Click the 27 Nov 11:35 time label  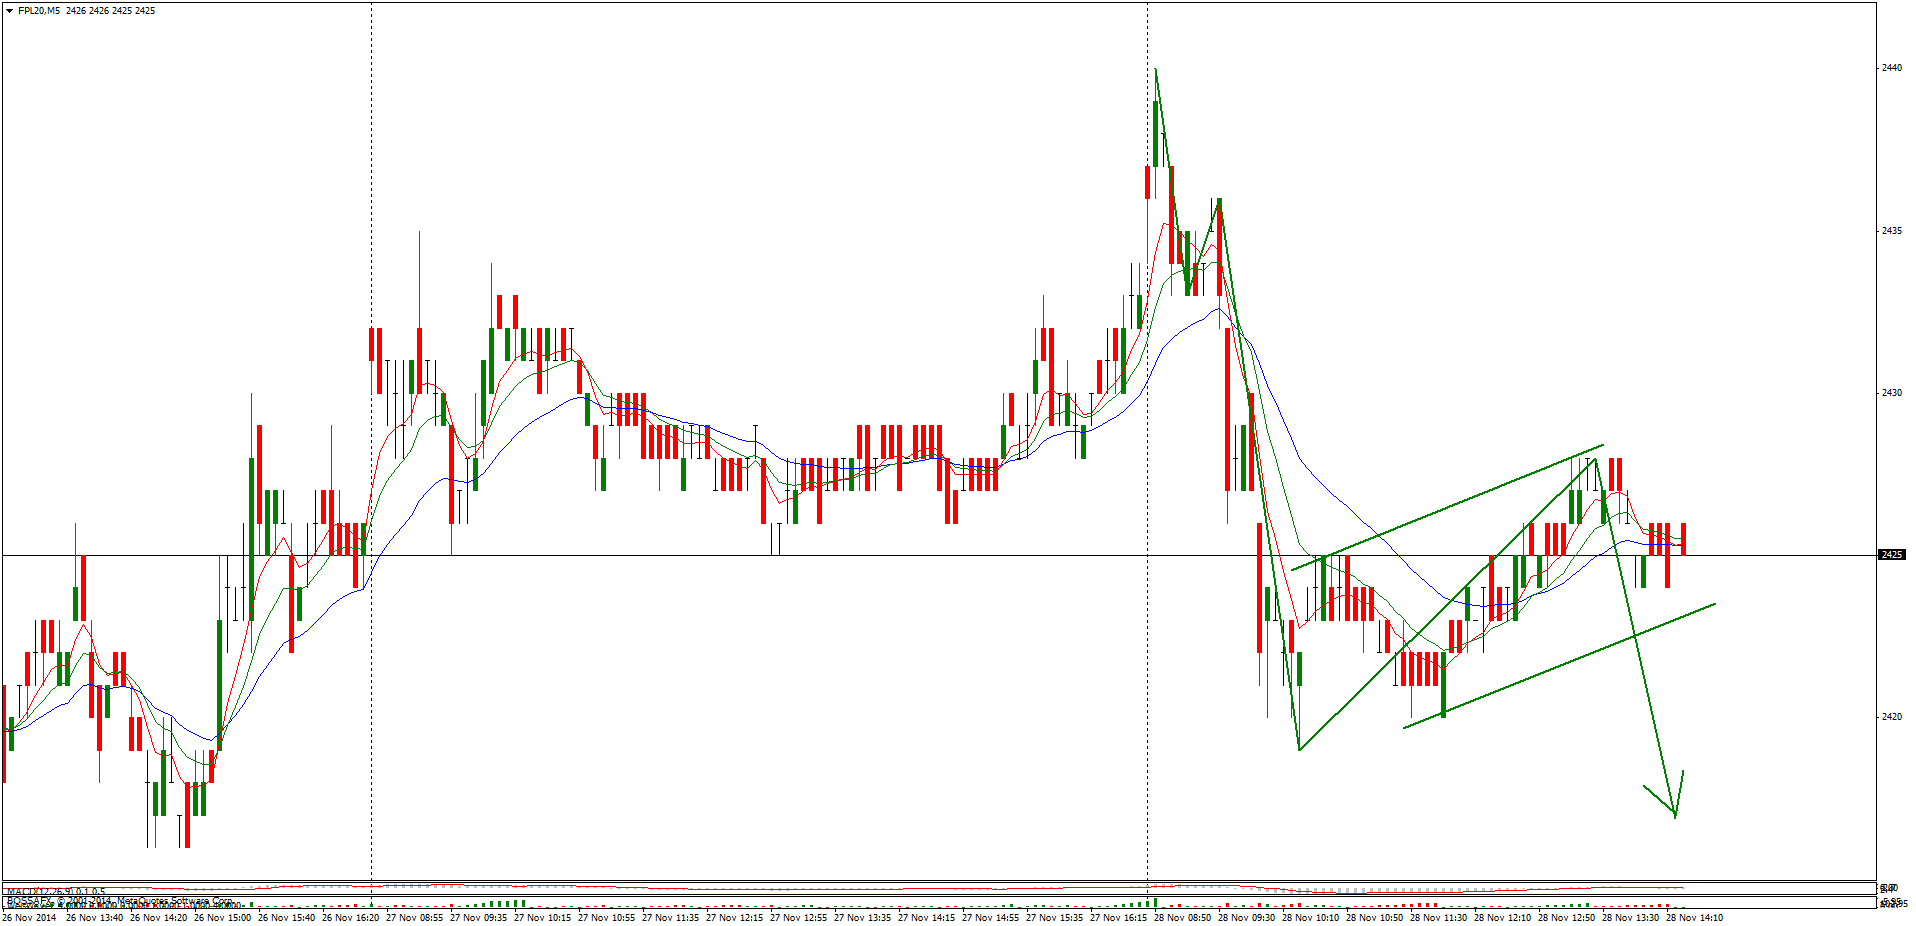click(670, 917)
